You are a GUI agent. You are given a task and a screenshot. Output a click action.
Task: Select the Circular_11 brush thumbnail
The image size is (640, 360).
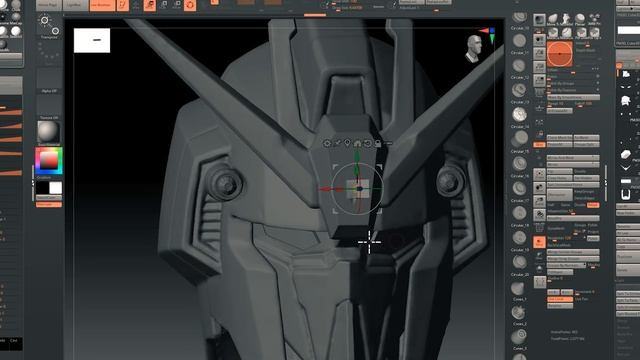(520, 40)
